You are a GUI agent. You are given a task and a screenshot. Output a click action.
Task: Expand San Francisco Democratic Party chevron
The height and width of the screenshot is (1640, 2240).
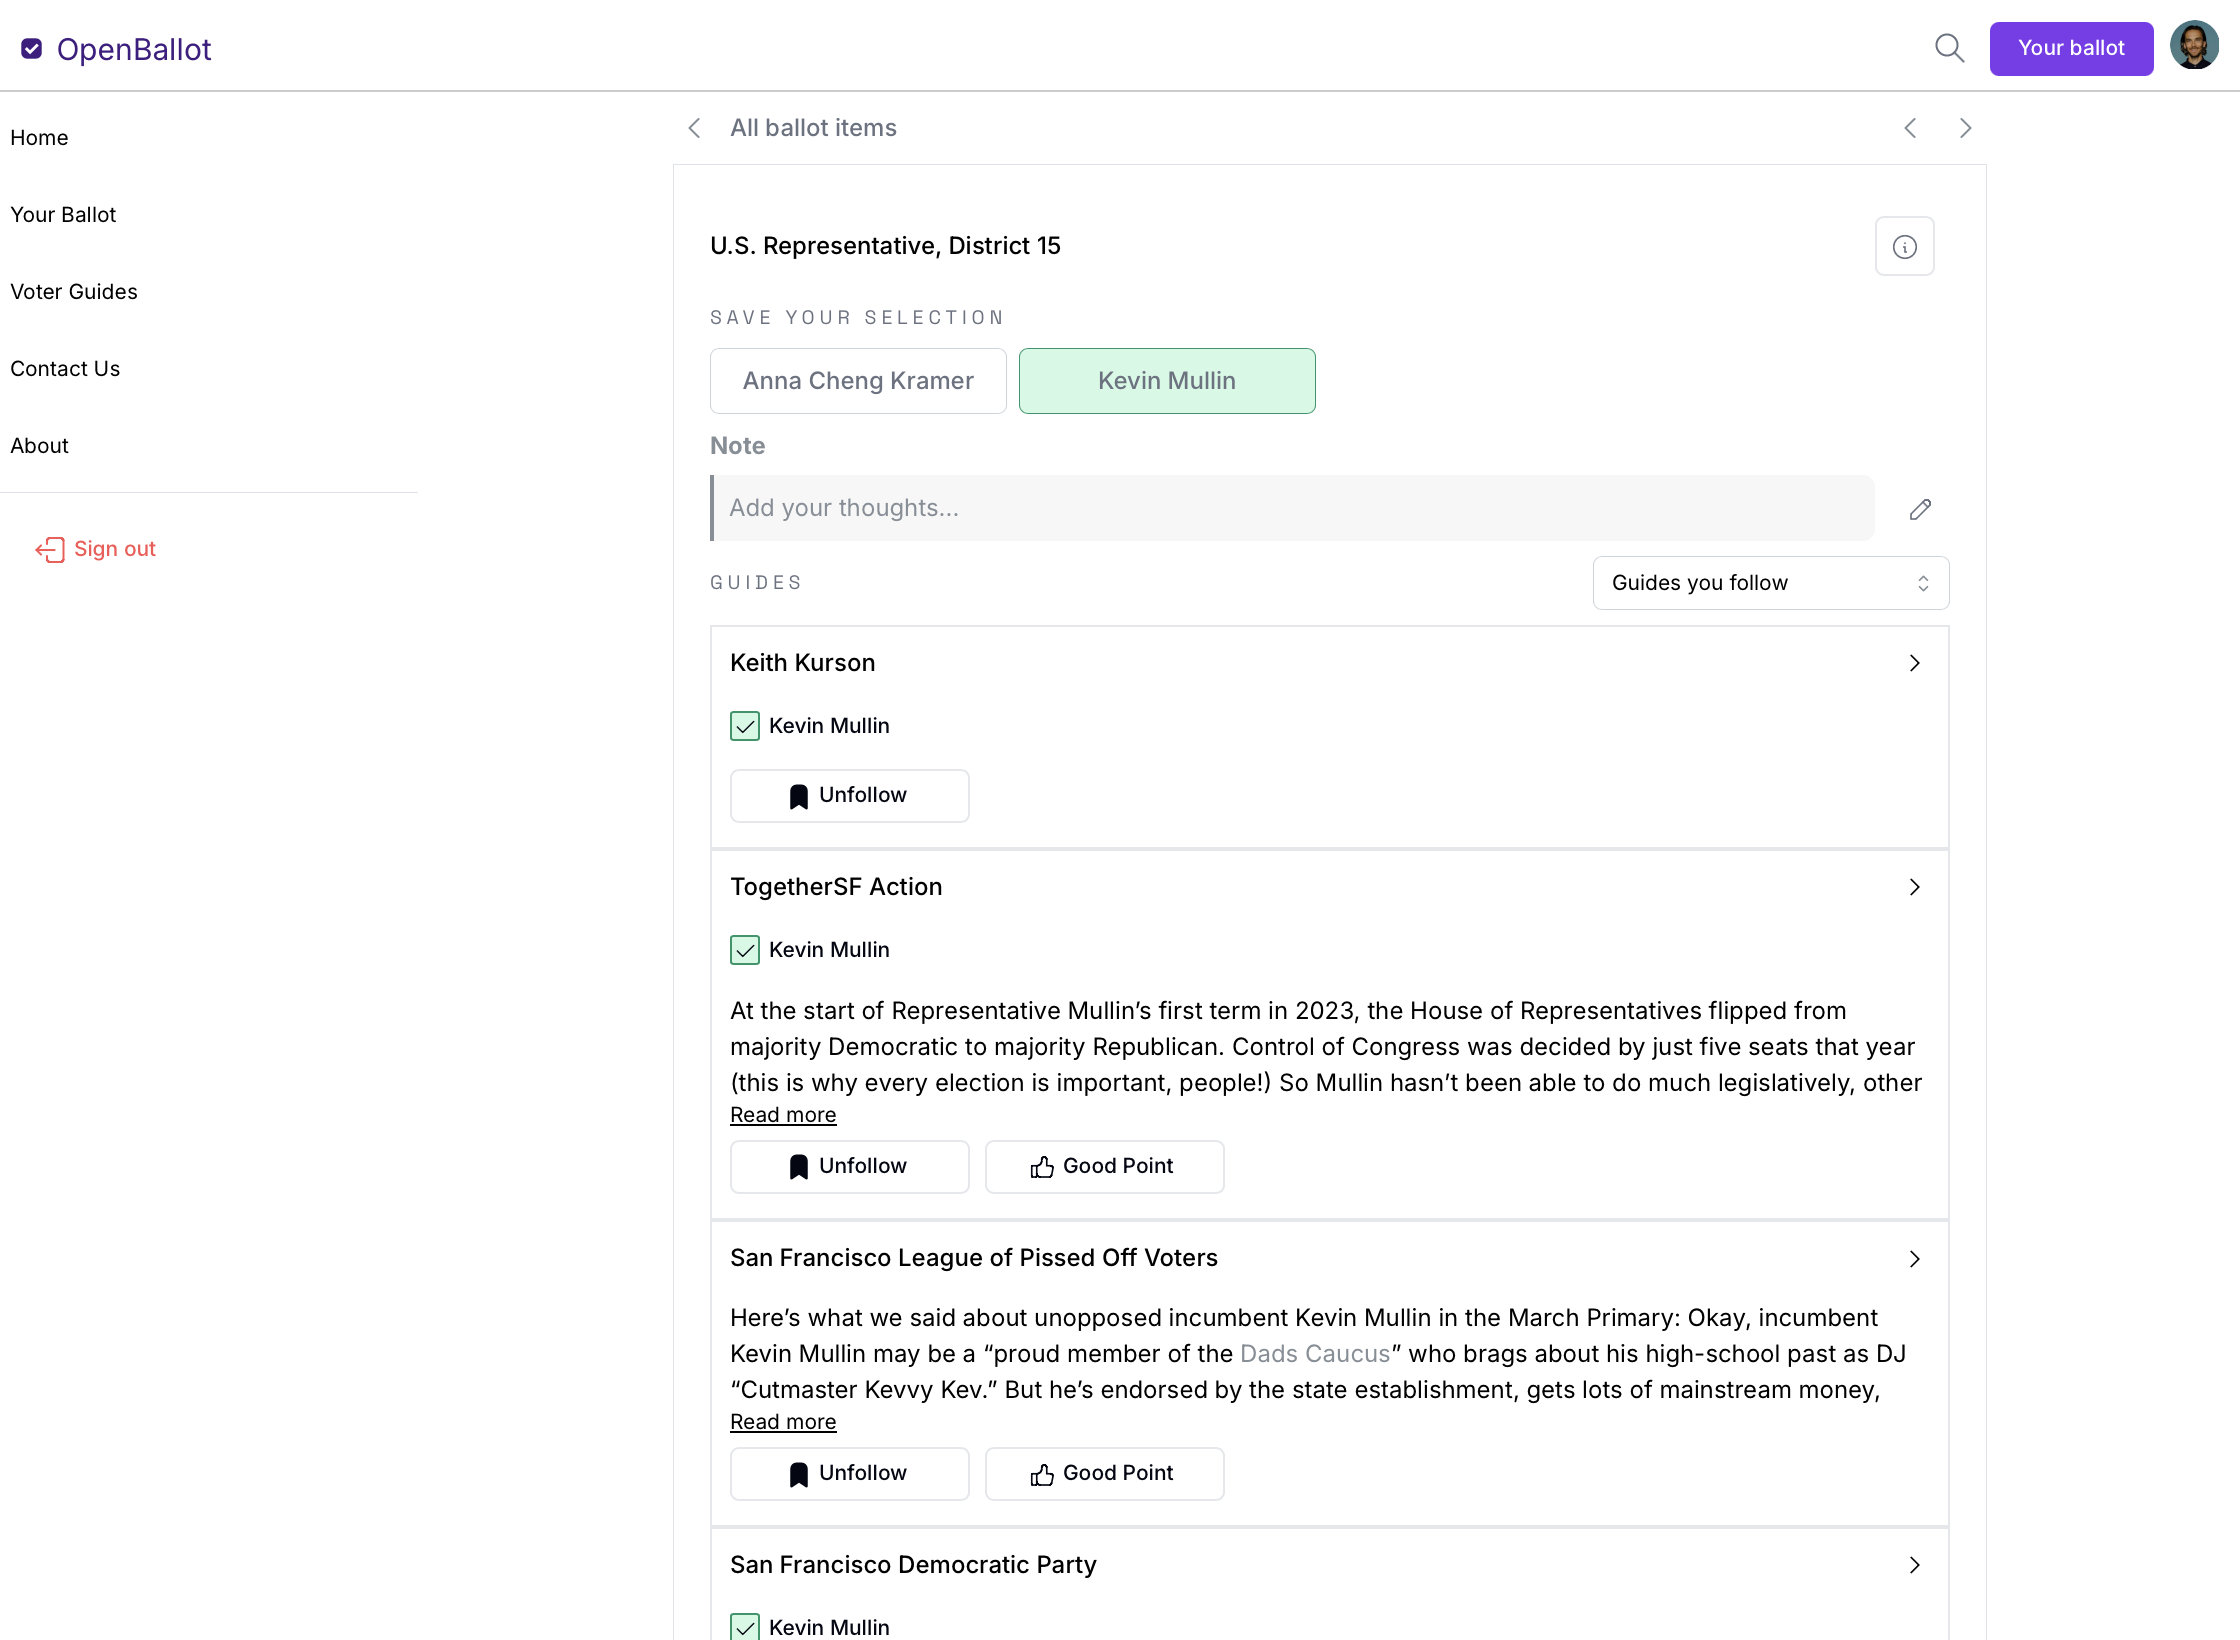click(1914, 1565)
